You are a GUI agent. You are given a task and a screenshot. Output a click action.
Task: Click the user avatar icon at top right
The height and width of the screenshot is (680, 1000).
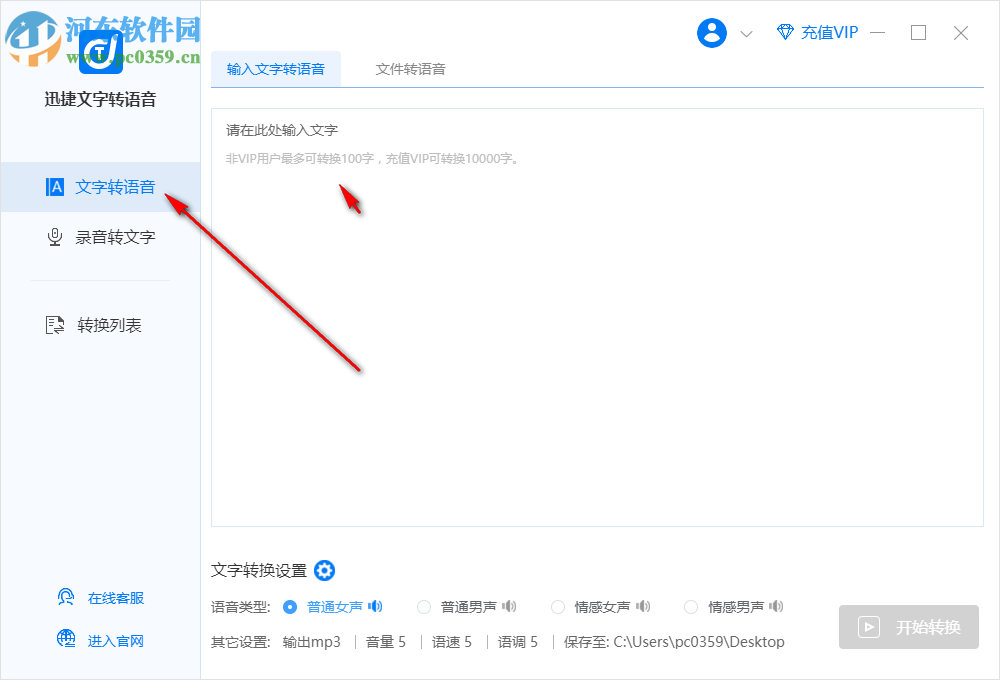711,32
